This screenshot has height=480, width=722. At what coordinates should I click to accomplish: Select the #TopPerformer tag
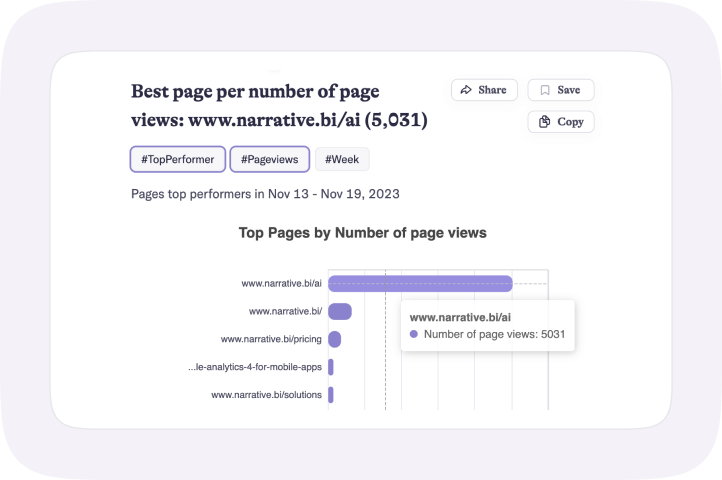178,159
